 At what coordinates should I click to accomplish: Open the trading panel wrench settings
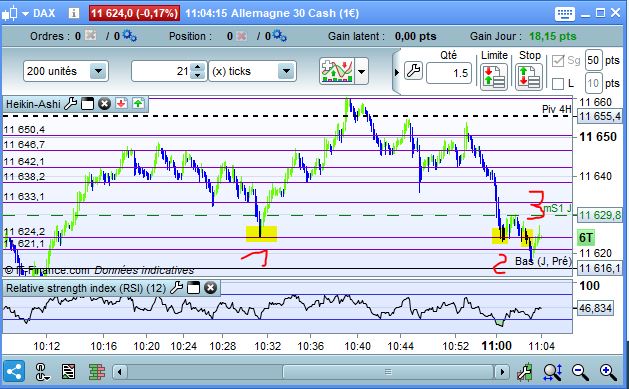(413, 71)
